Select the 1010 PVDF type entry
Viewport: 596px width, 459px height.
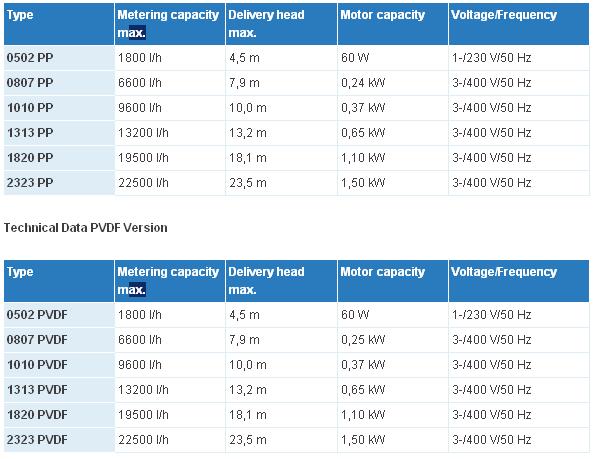(x=59, y=365)
